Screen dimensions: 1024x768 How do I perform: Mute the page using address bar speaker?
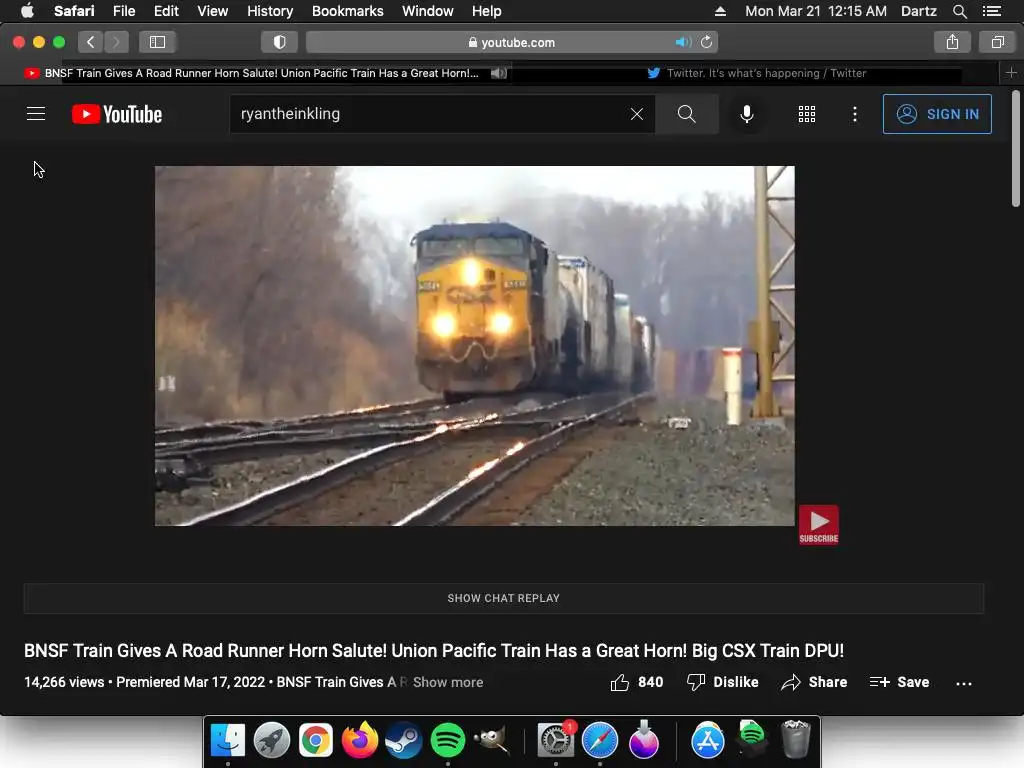tap(682, 42)
